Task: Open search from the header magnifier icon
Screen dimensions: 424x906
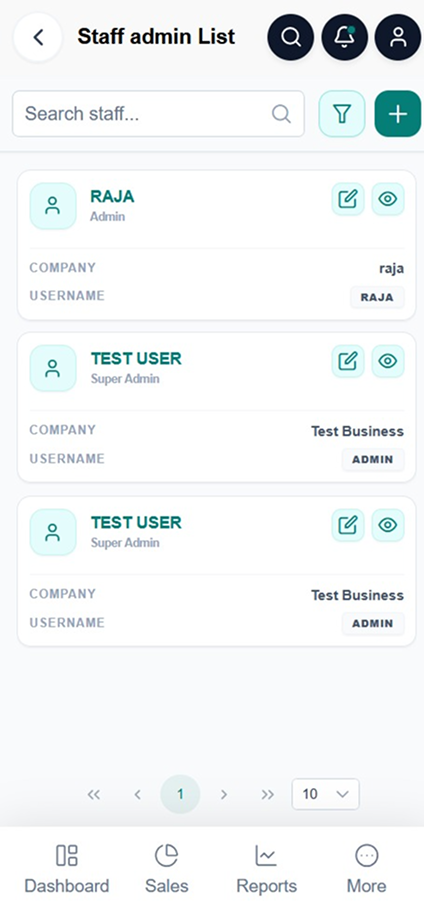Action: click(291, 38)
